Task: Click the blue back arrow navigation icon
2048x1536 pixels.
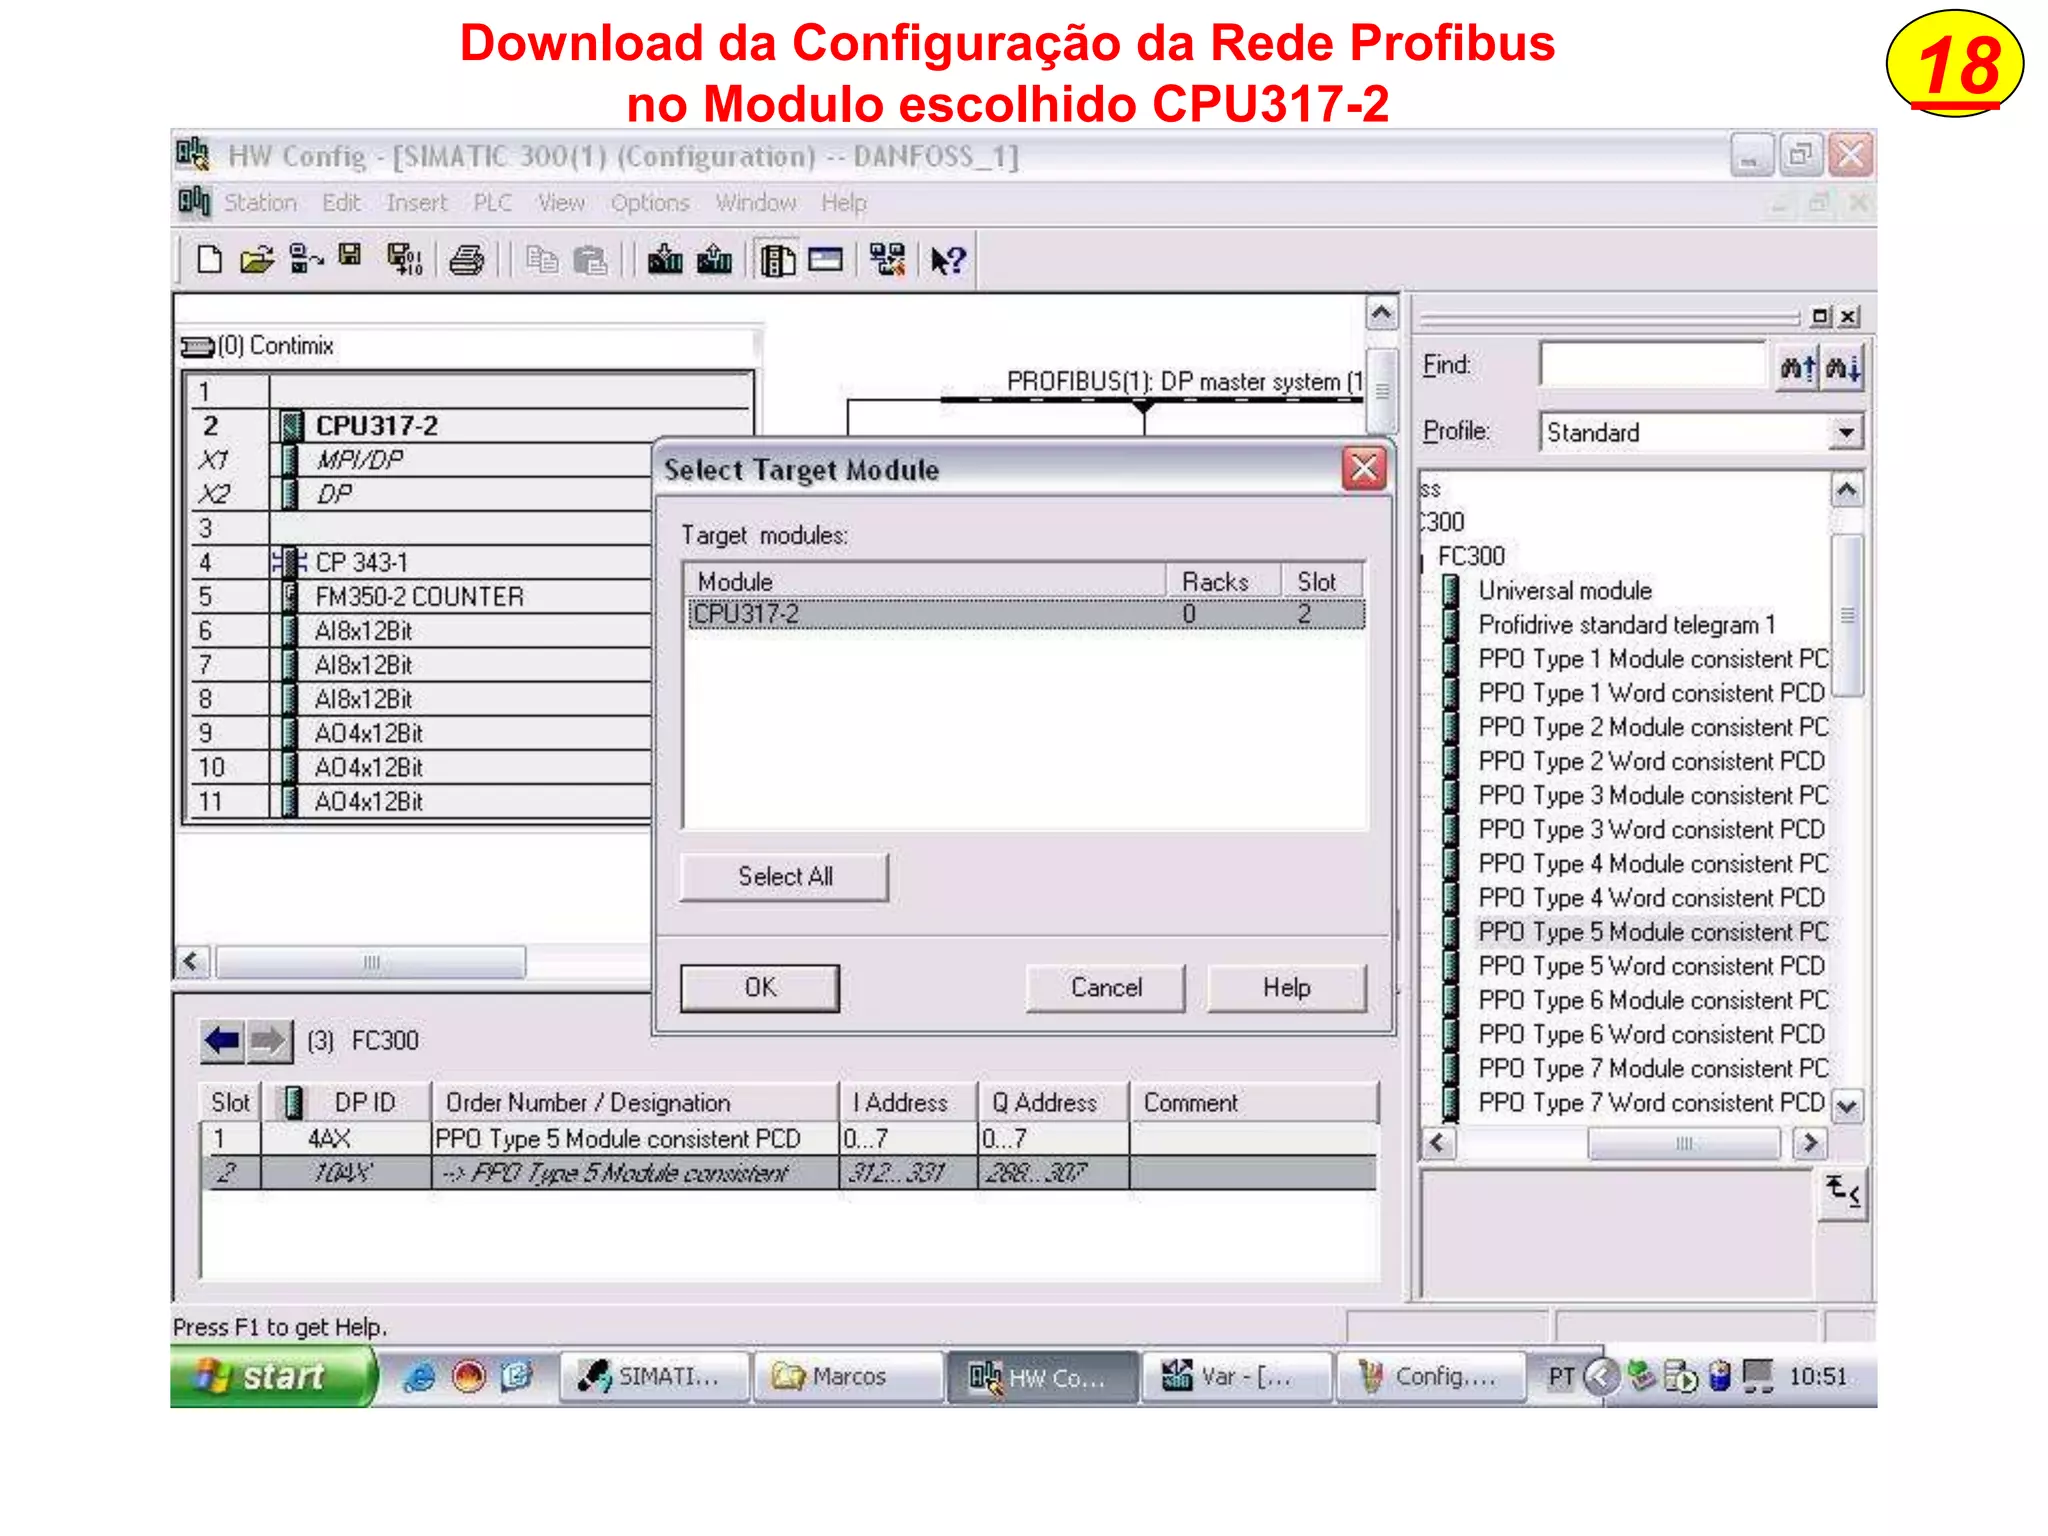Action: tap(222, 1041)
